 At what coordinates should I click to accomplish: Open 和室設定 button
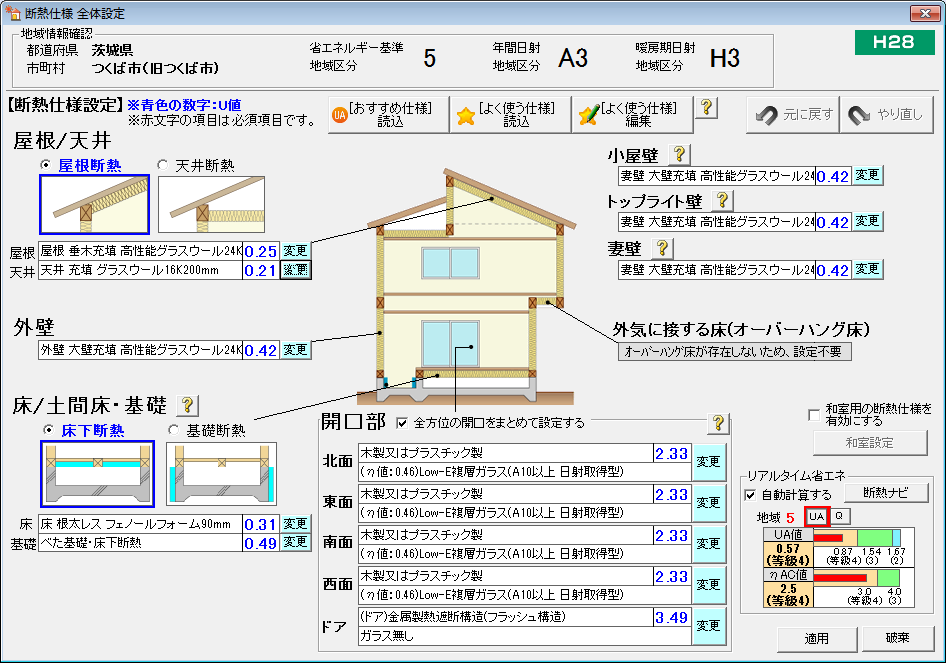[x=870, y=443]
